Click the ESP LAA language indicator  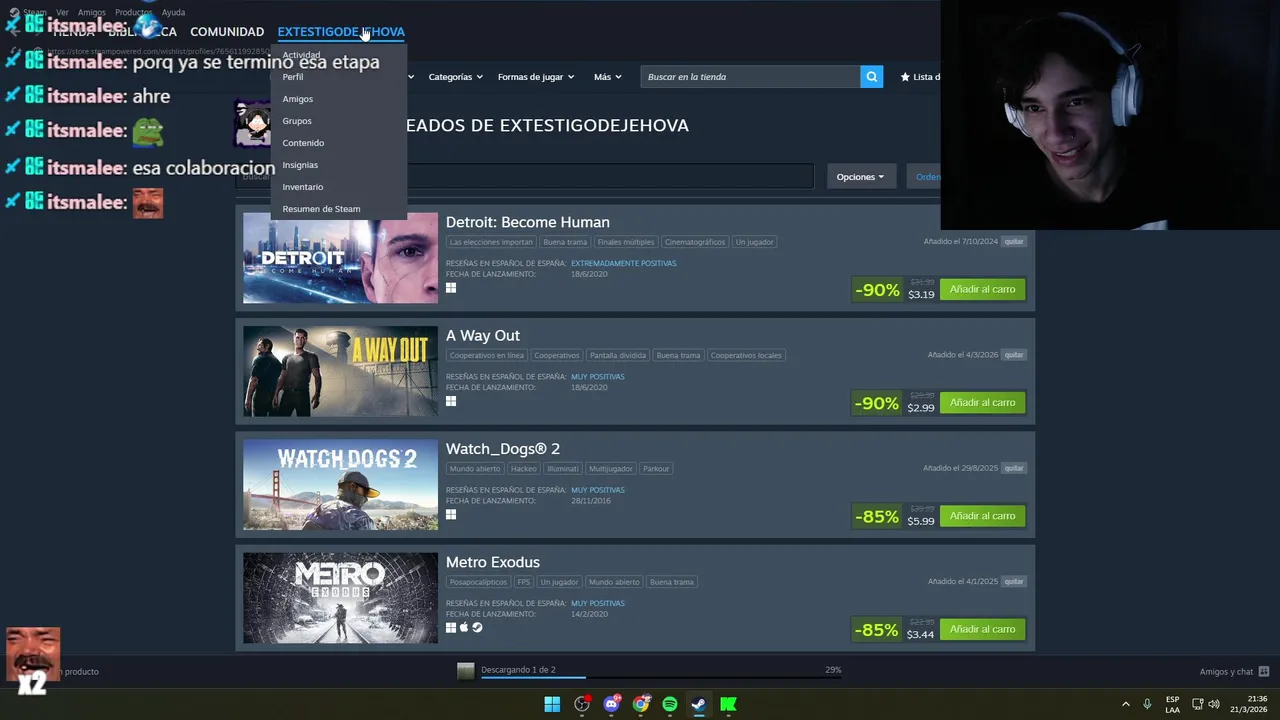(1172, 704)
